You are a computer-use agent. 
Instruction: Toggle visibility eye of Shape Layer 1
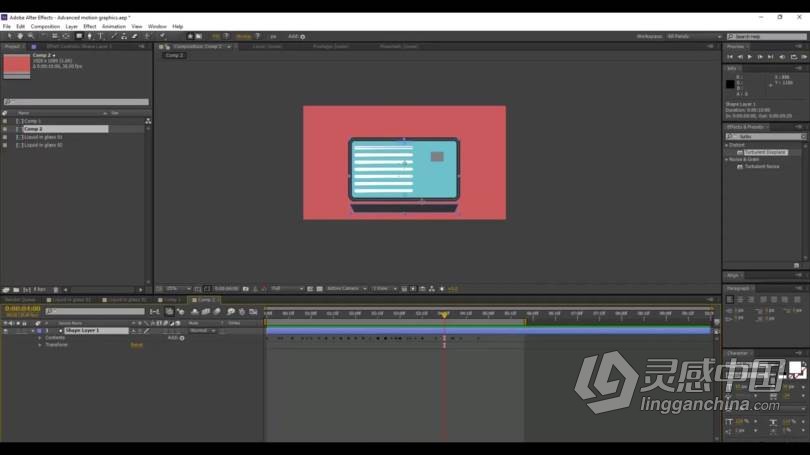point(5,330)
